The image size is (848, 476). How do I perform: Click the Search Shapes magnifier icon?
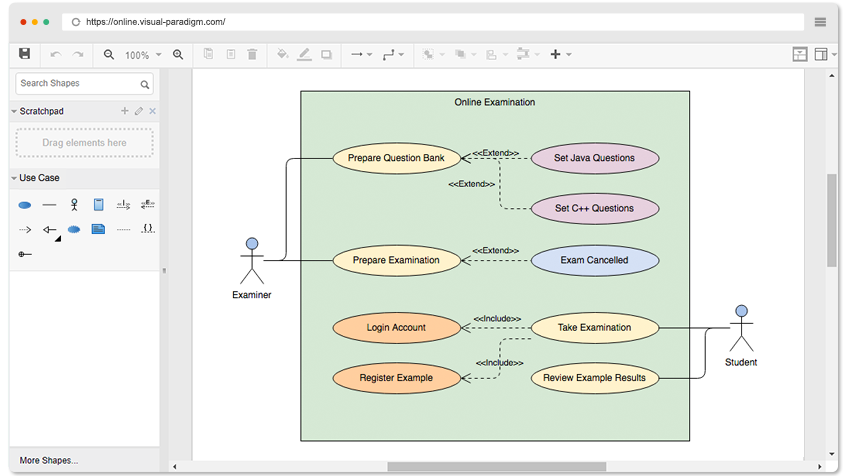pos(144,84)
